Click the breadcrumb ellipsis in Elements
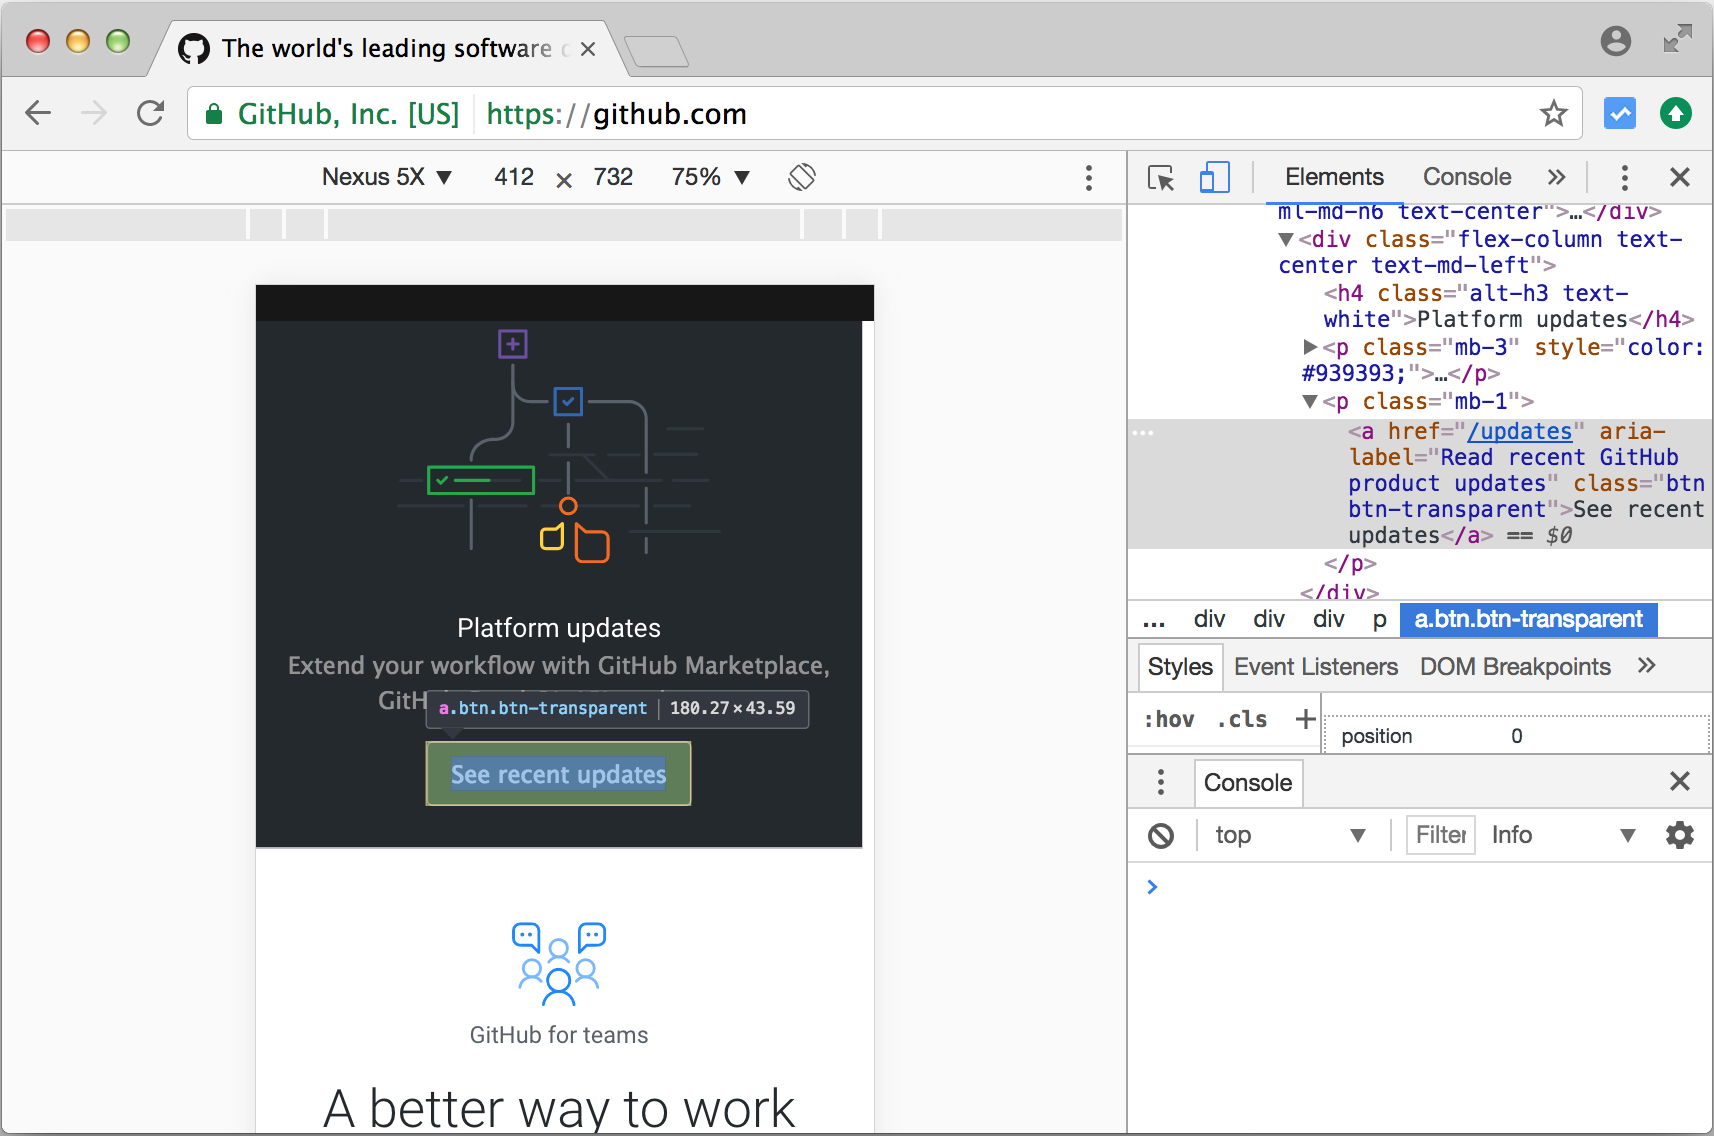Image resolution: width=1714 pixels, height=1136 pixels. pos(1154,620)
